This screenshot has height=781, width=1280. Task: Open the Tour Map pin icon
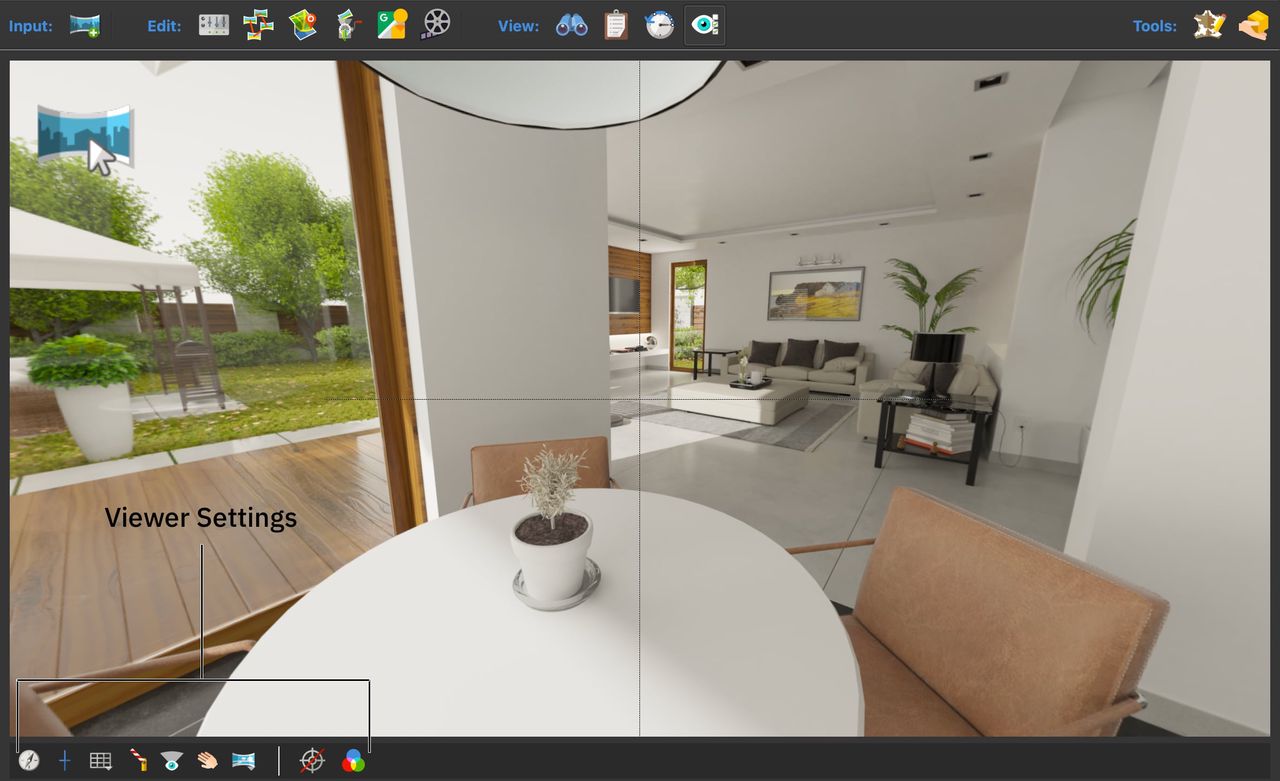pos(302,25)
